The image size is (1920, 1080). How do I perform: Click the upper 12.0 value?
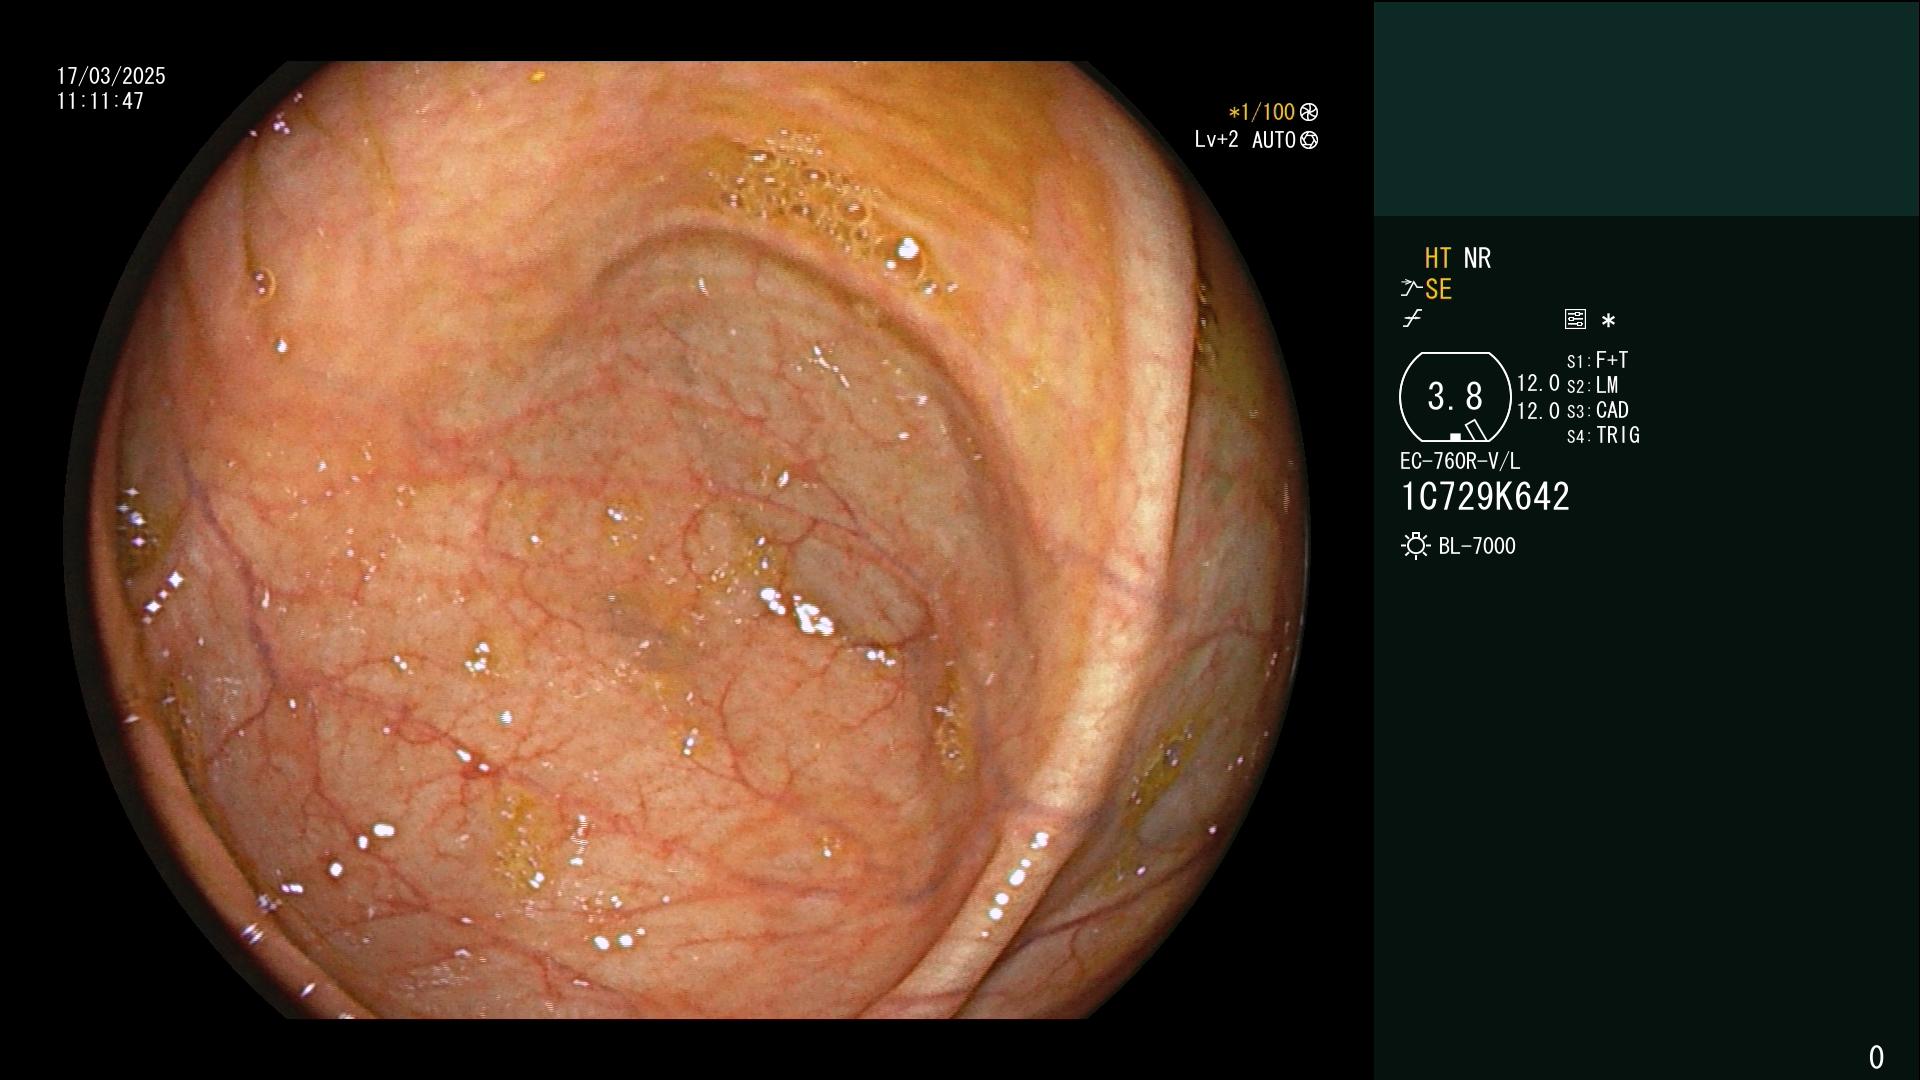1538,383
